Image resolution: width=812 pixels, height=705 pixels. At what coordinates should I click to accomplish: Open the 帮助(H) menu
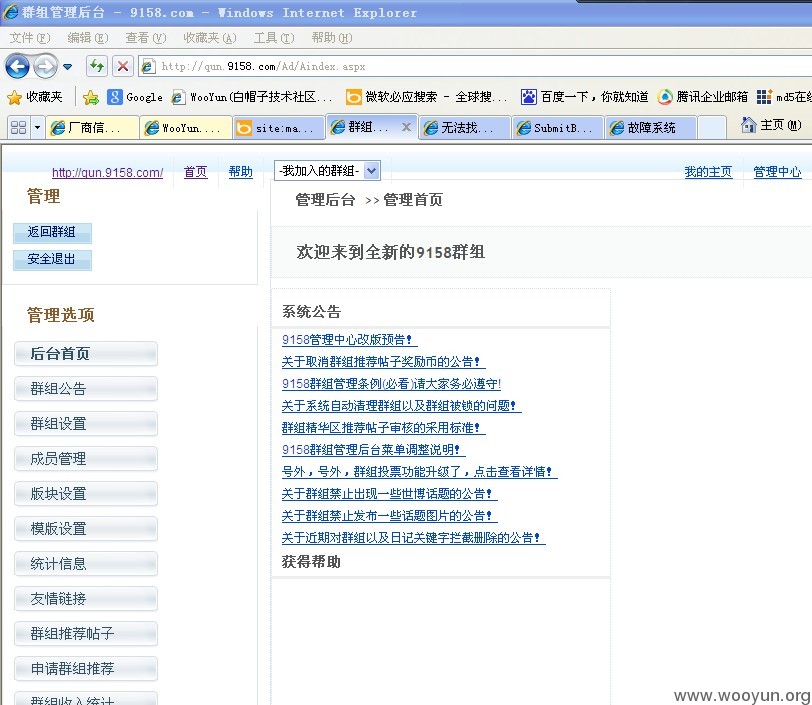331,38
